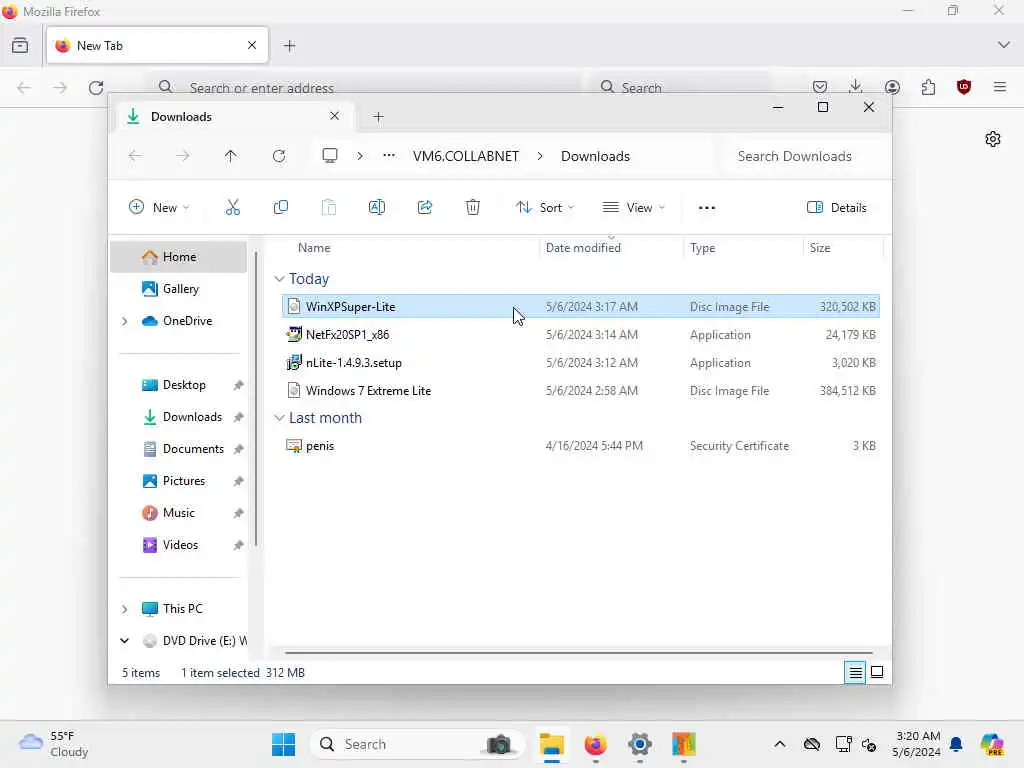This screenshot has width=1024, height=768.
Task: Add a new File Explorer tab
Action: coord(378,117)
